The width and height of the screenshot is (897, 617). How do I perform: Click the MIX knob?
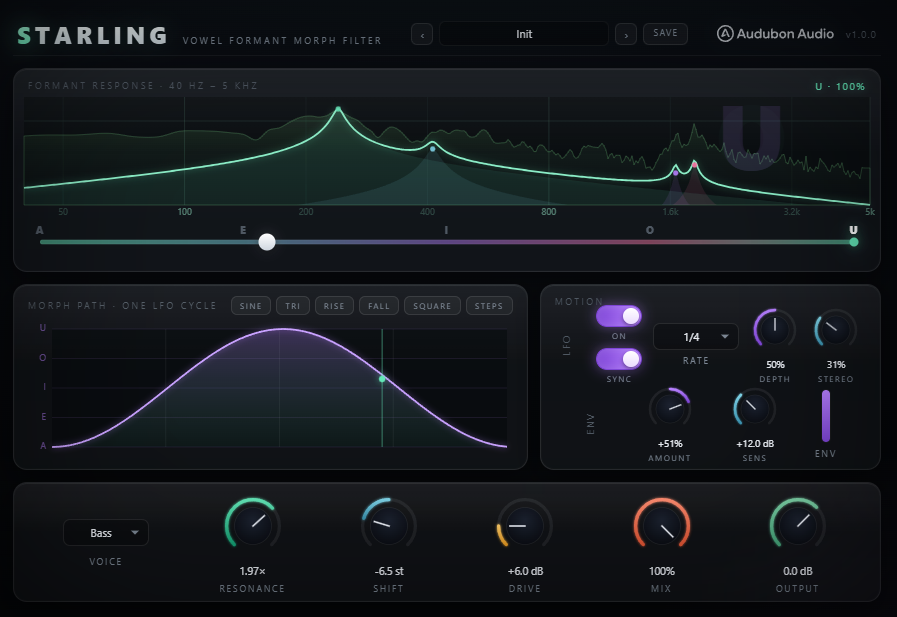click(661, 526)
